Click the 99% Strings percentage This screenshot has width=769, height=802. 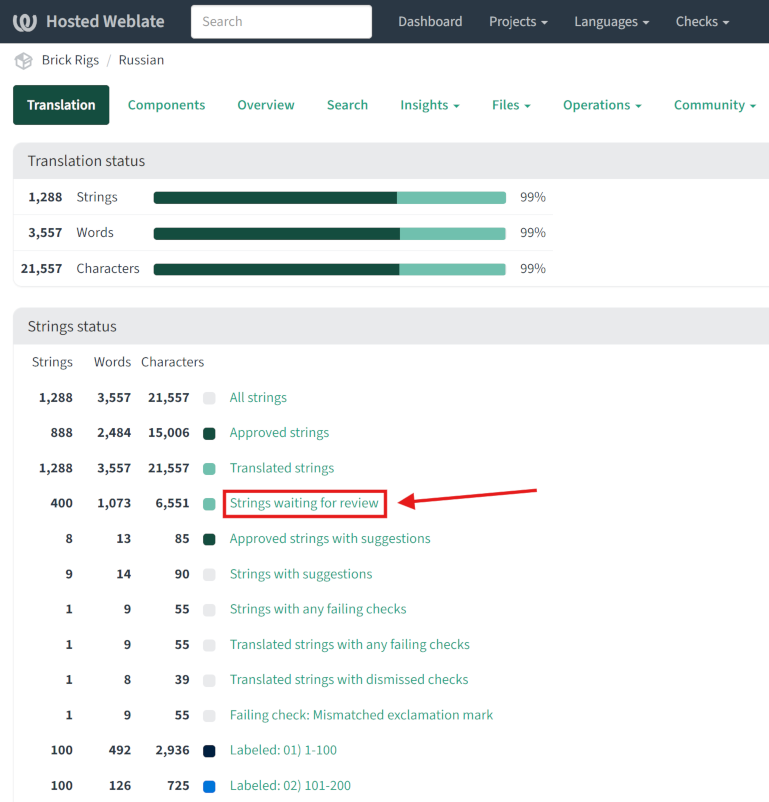[533, 197]
